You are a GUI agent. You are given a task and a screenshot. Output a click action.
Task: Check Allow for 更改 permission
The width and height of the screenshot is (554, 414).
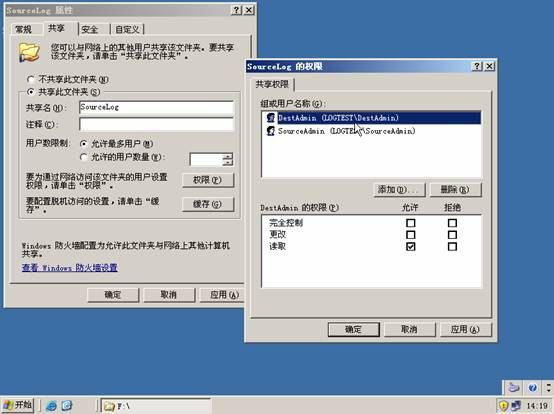pos(411,235)
